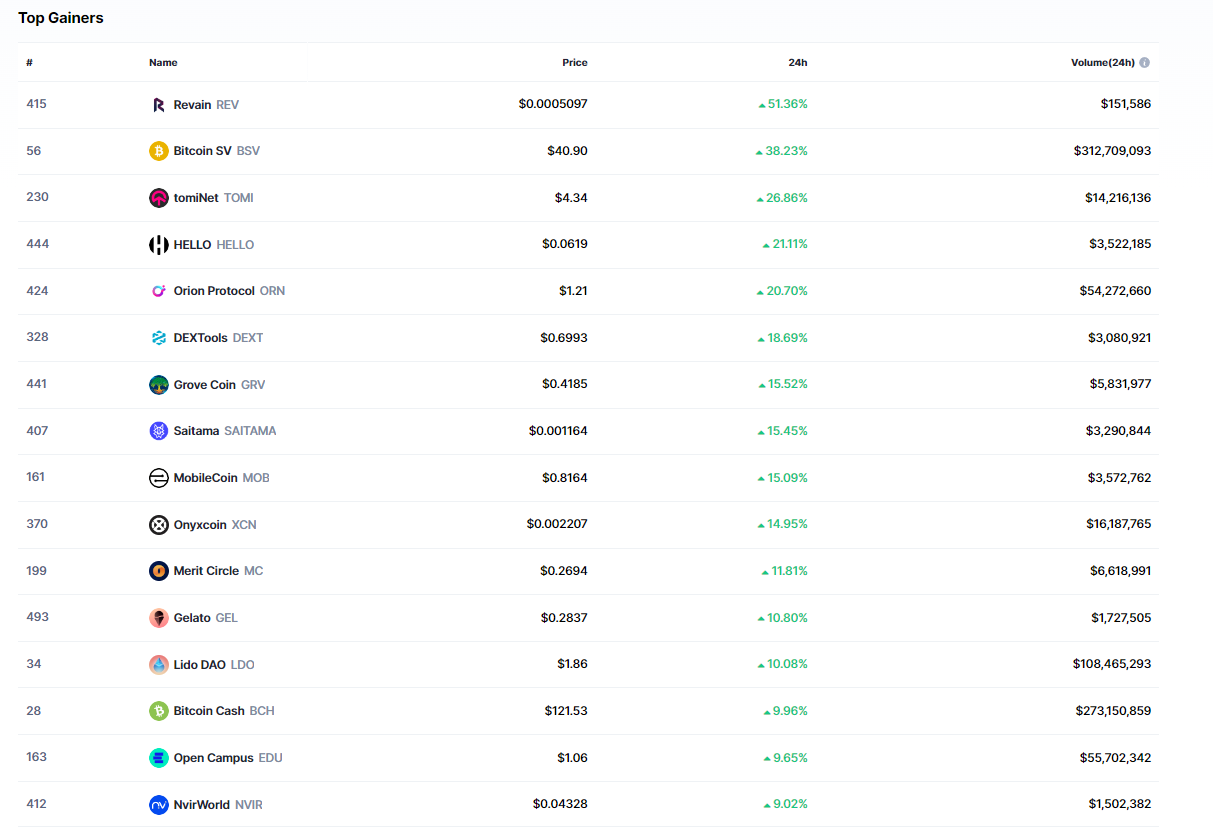Click DEXTools' volume $3,080,921

point(1120,338)
